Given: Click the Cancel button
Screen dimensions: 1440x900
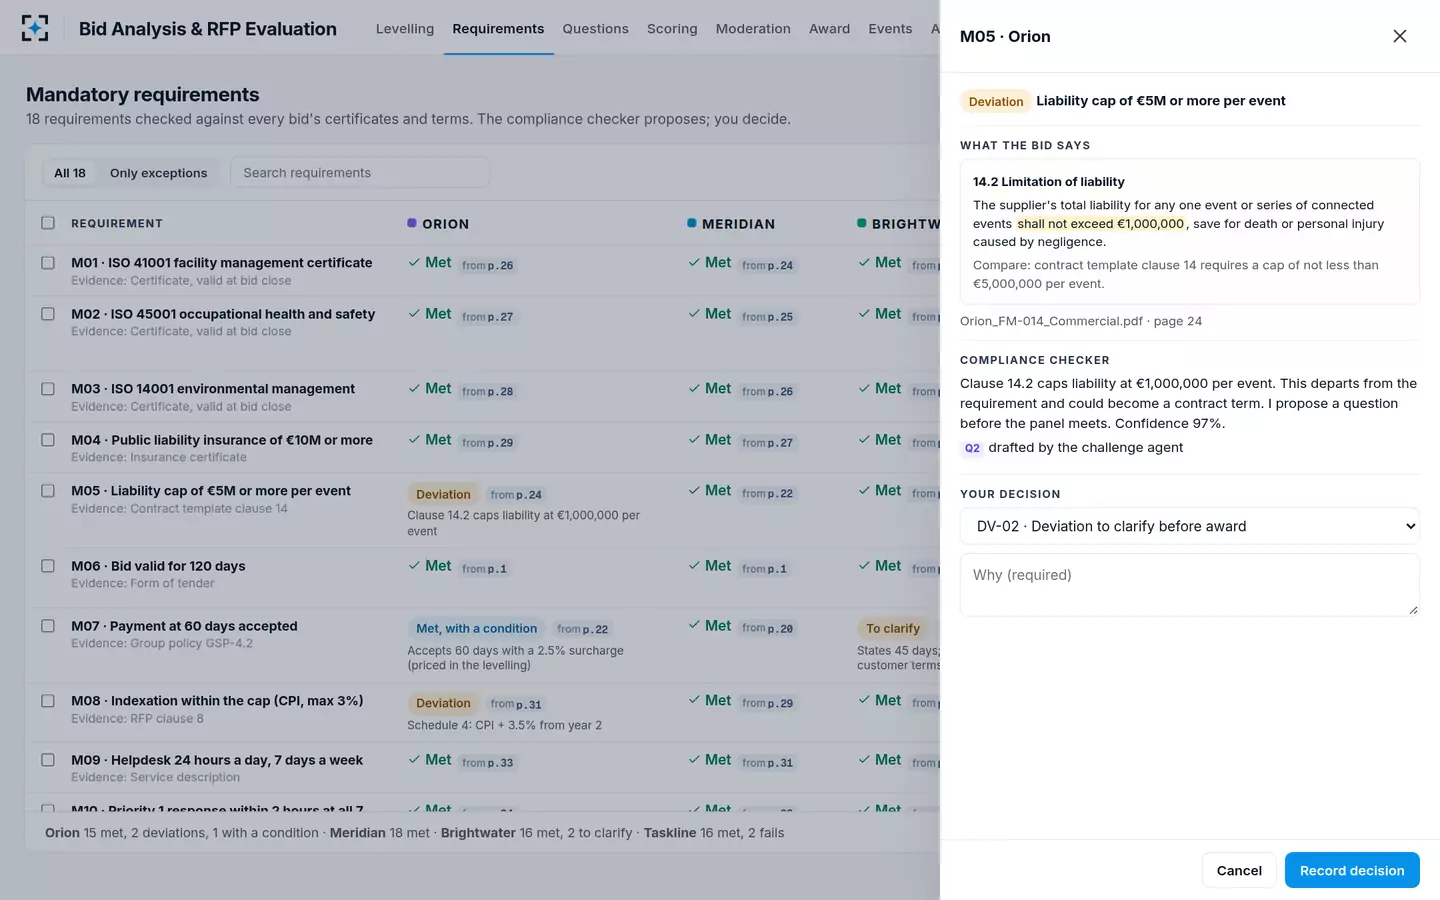Looking at the screenshot, I should 1239,870.
